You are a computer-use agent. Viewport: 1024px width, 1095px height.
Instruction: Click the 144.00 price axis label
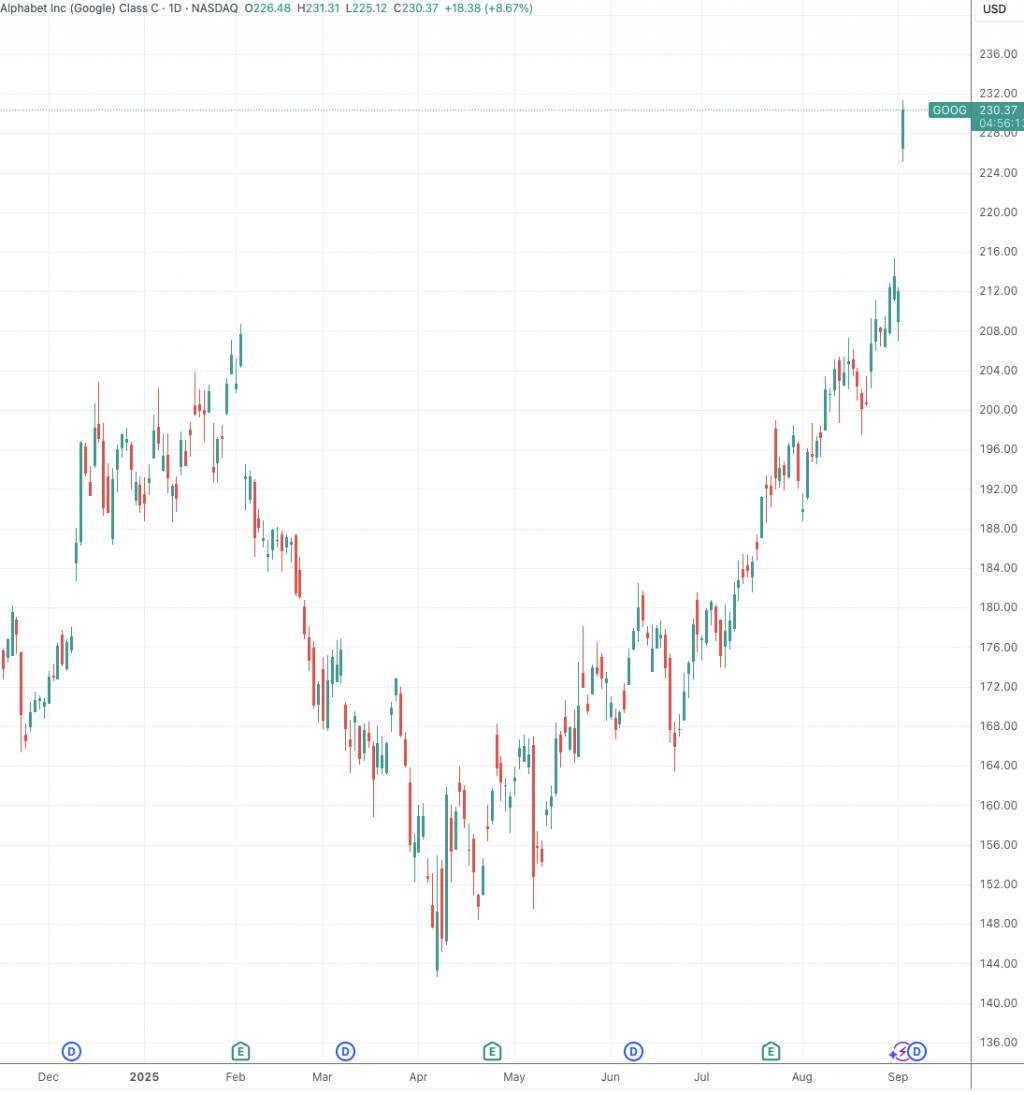pyautogui.click(x=998, y=964)
